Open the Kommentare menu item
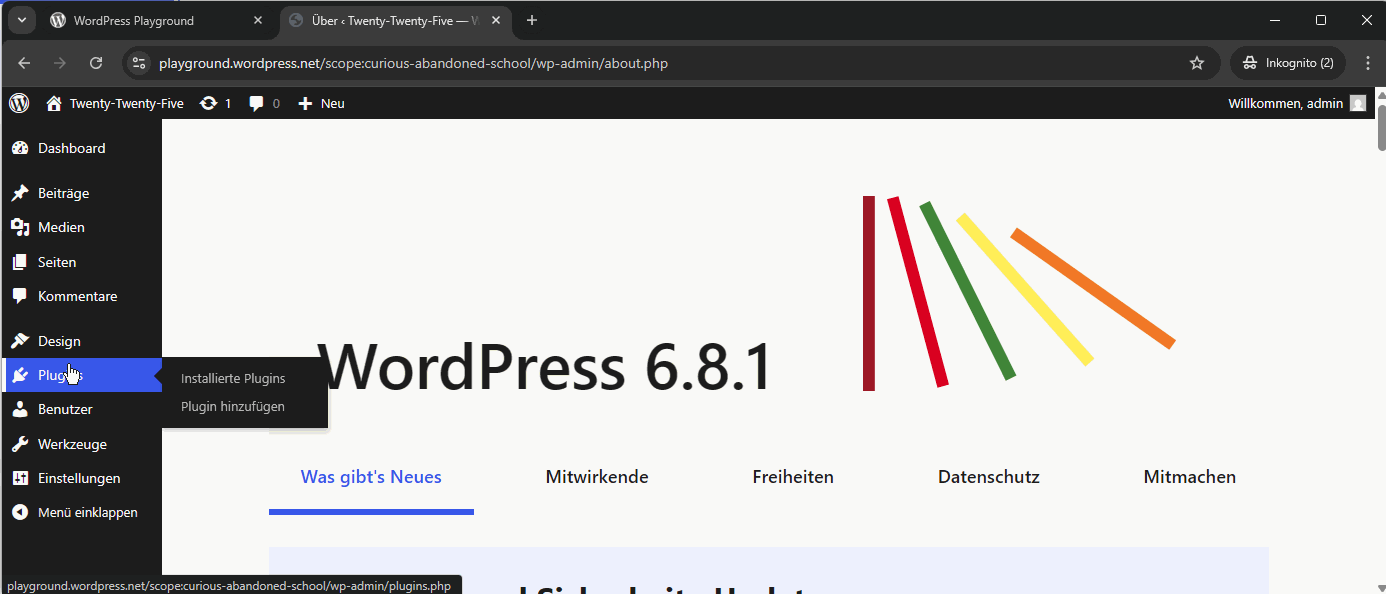This screenshot has height=594, width=1386. [x=81, y=296]
